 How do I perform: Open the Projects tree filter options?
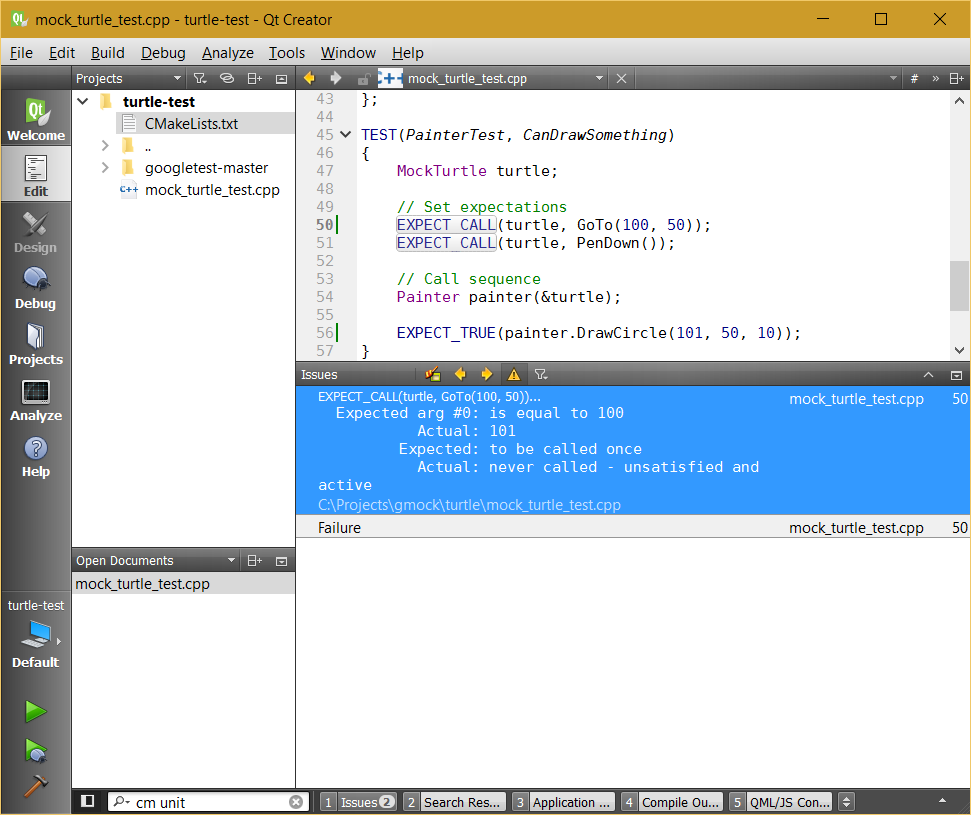tap(199, 79)
